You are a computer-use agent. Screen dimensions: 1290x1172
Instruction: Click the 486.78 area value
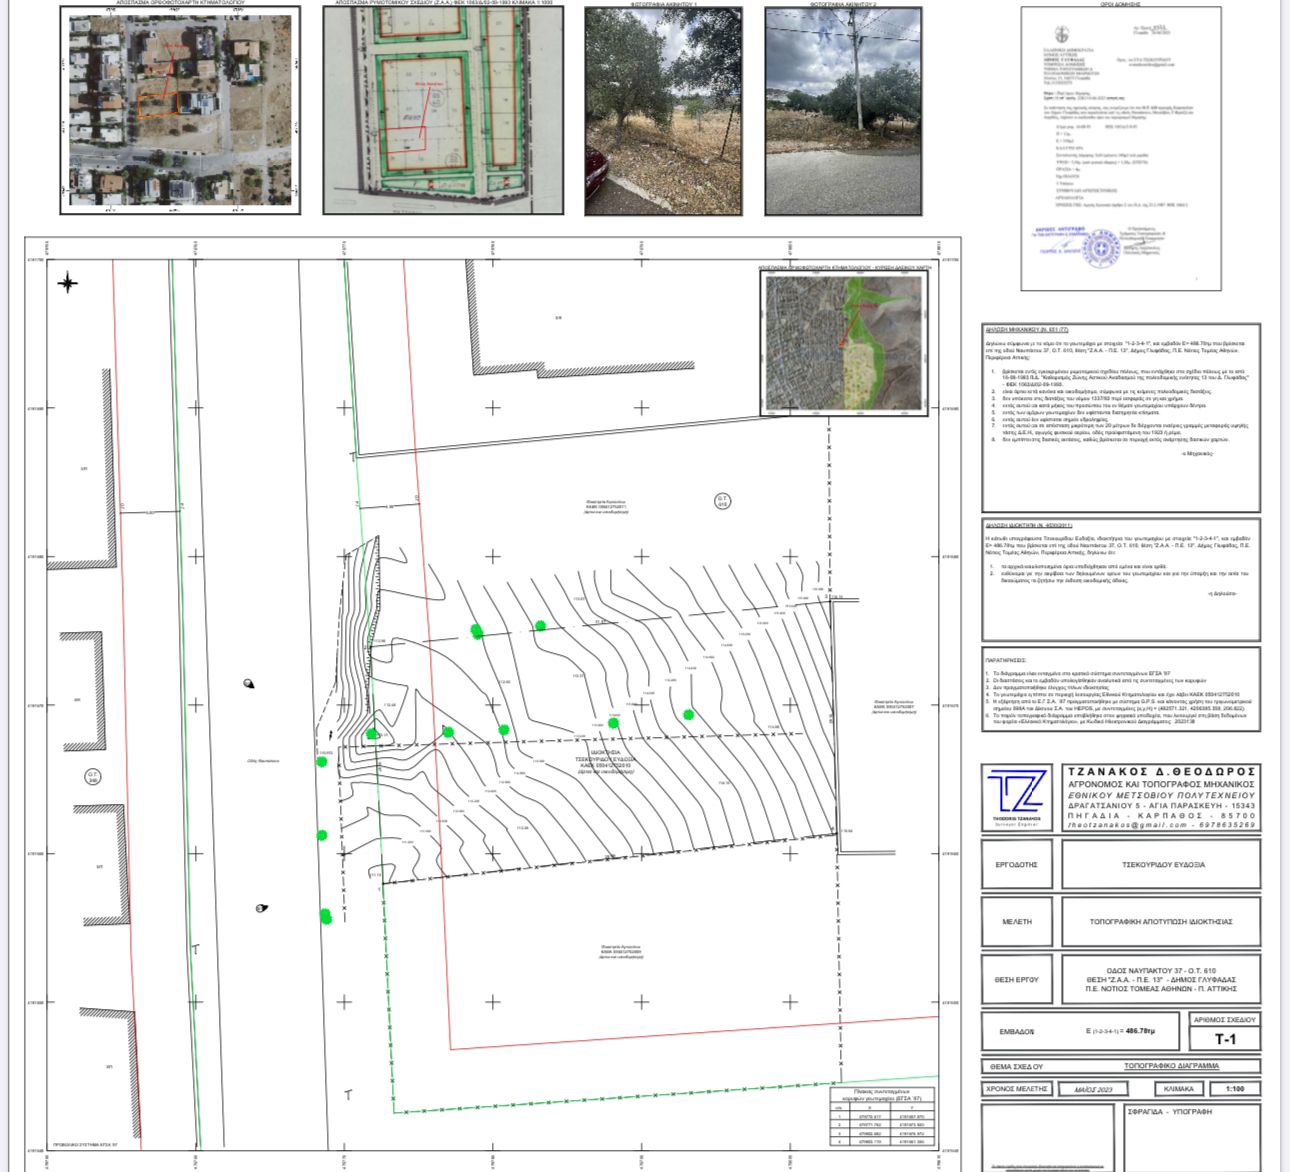point(1142,1030)
